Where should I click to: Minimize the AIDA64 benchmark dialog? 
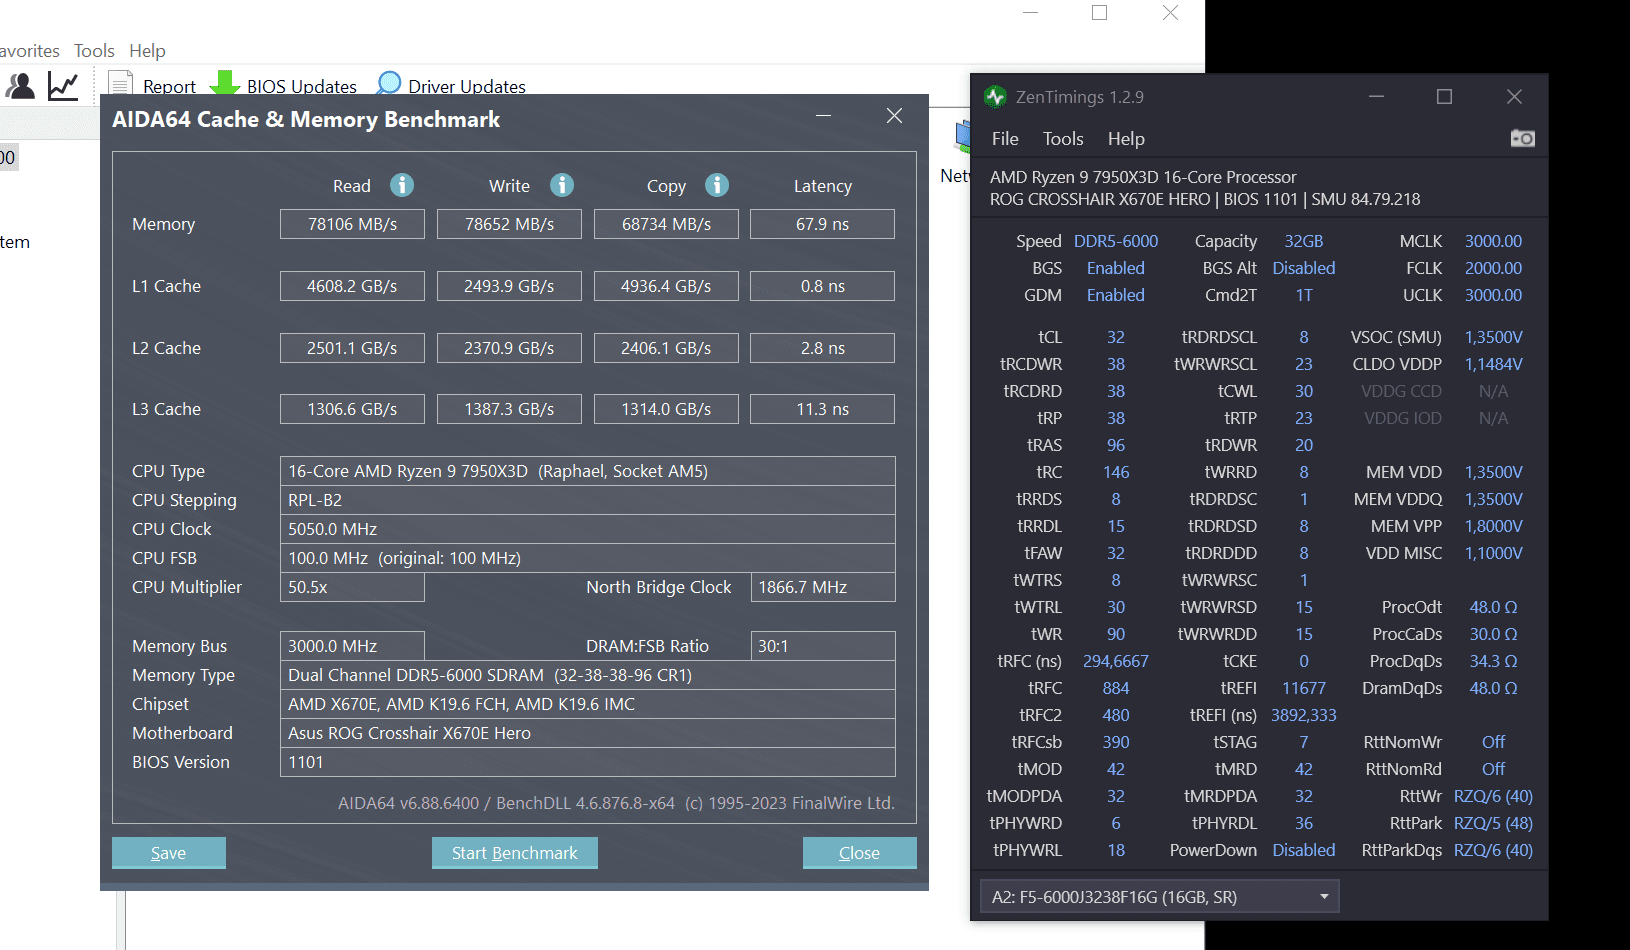click(x=824, y=116)
